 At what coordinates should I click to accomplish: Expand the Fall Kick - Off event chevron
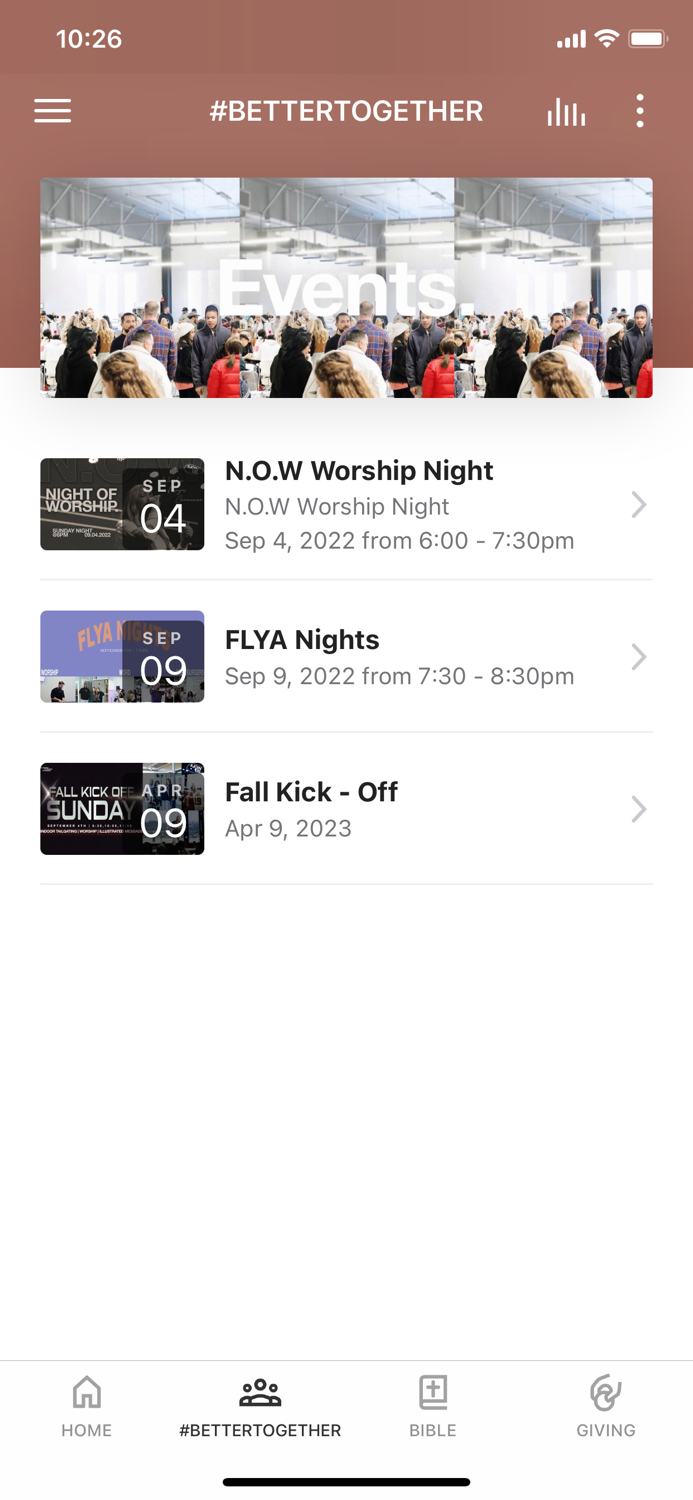click(639, 809)
